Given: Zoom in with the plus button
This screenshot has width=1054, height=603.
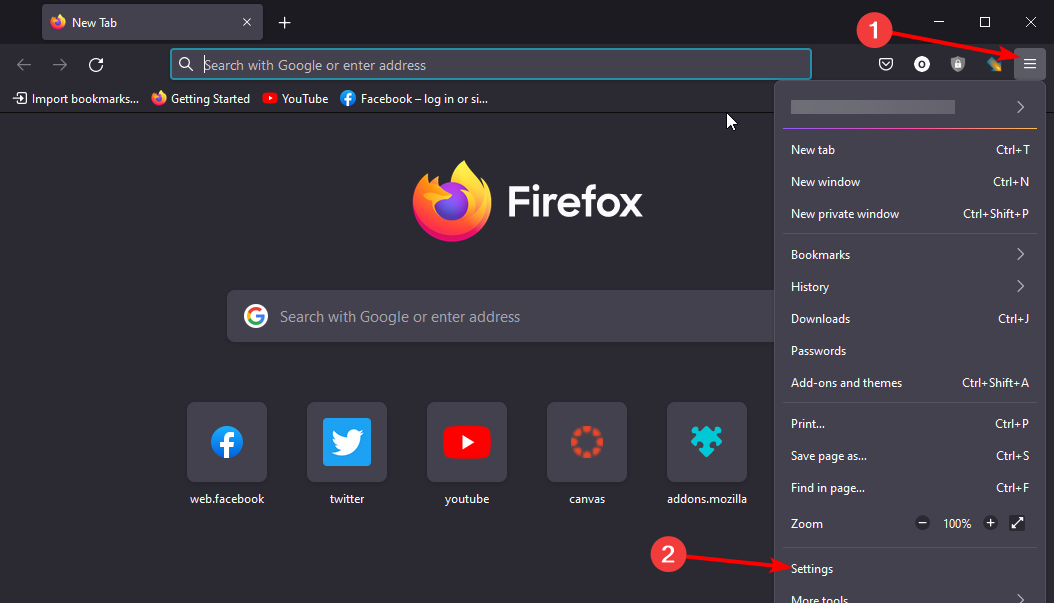Looking at the screenshot, I should point(990,523).
